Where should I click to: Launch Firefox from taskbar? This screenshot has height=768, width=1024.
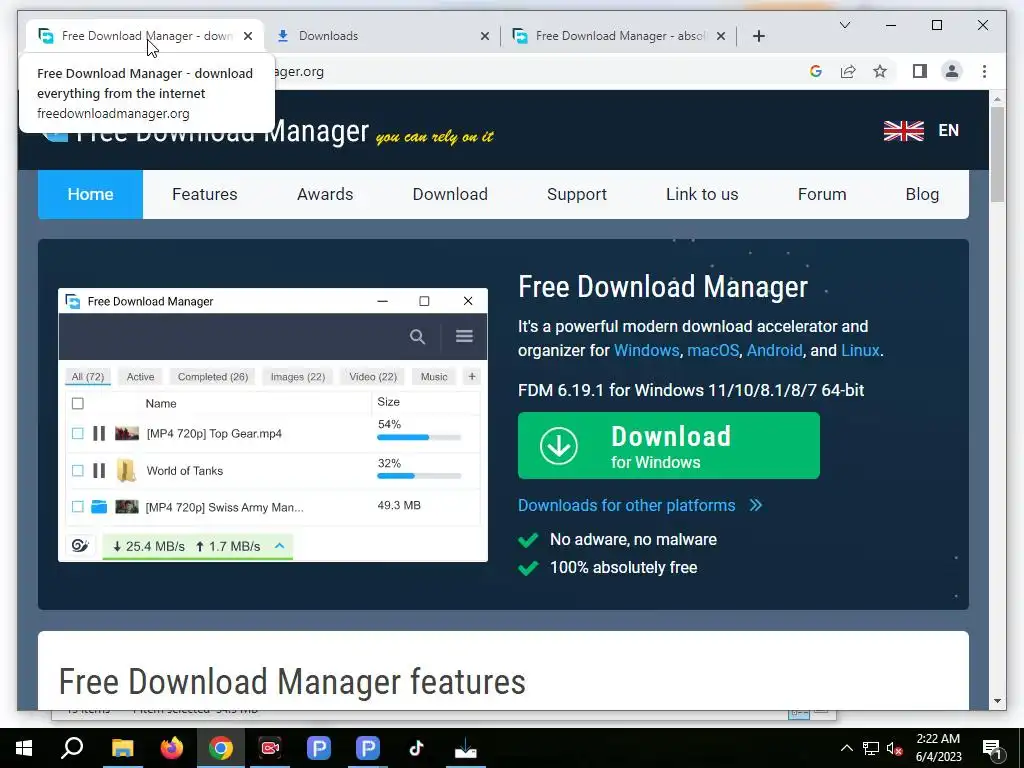pyautogui.click(x=172, y=748)
